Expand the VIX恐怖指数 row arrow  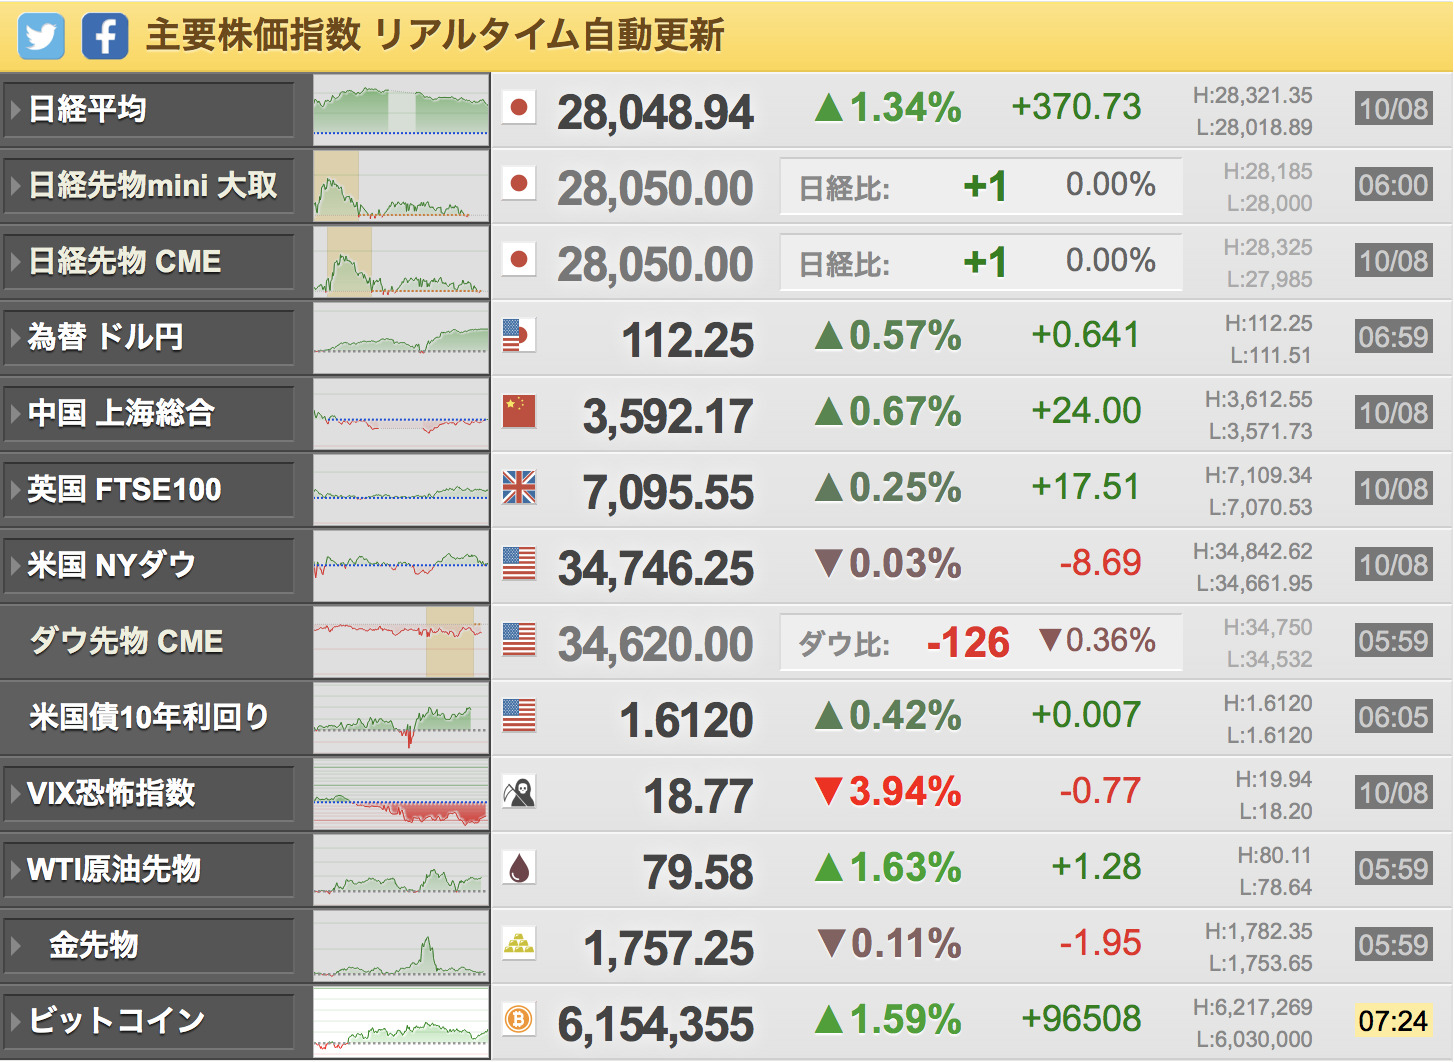click(15, 793)
